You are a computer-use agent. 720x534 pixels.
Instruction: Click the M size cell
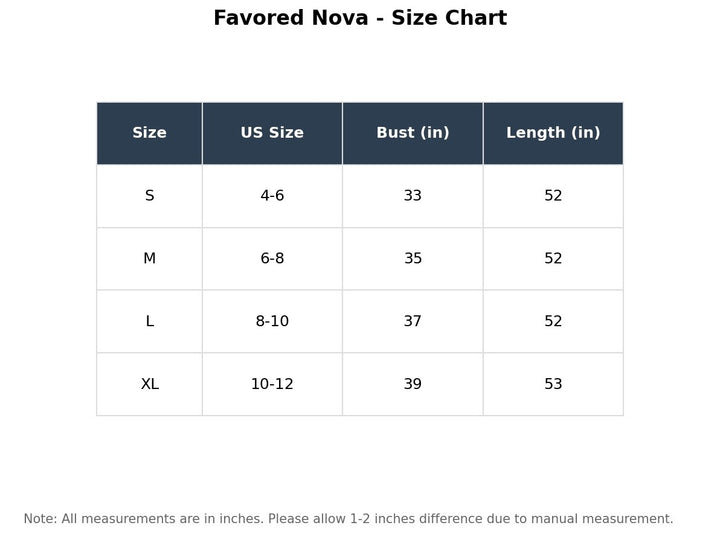(x=149, y=259)
